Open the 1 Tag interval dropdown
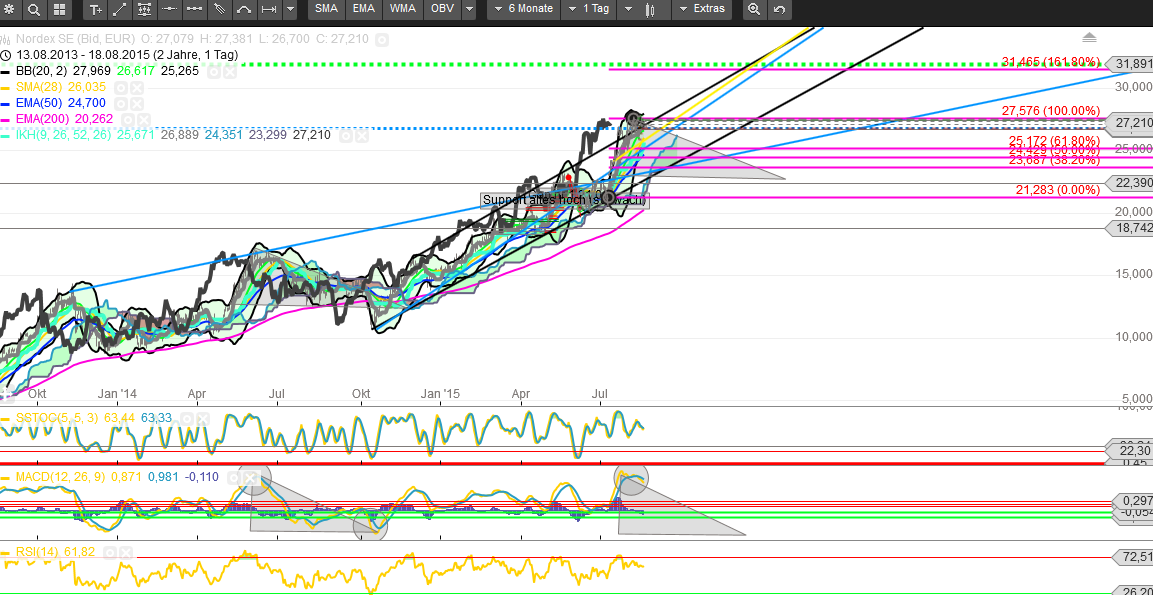Image resolution: width=1153 pixels, height=595 pixels. 588,10
